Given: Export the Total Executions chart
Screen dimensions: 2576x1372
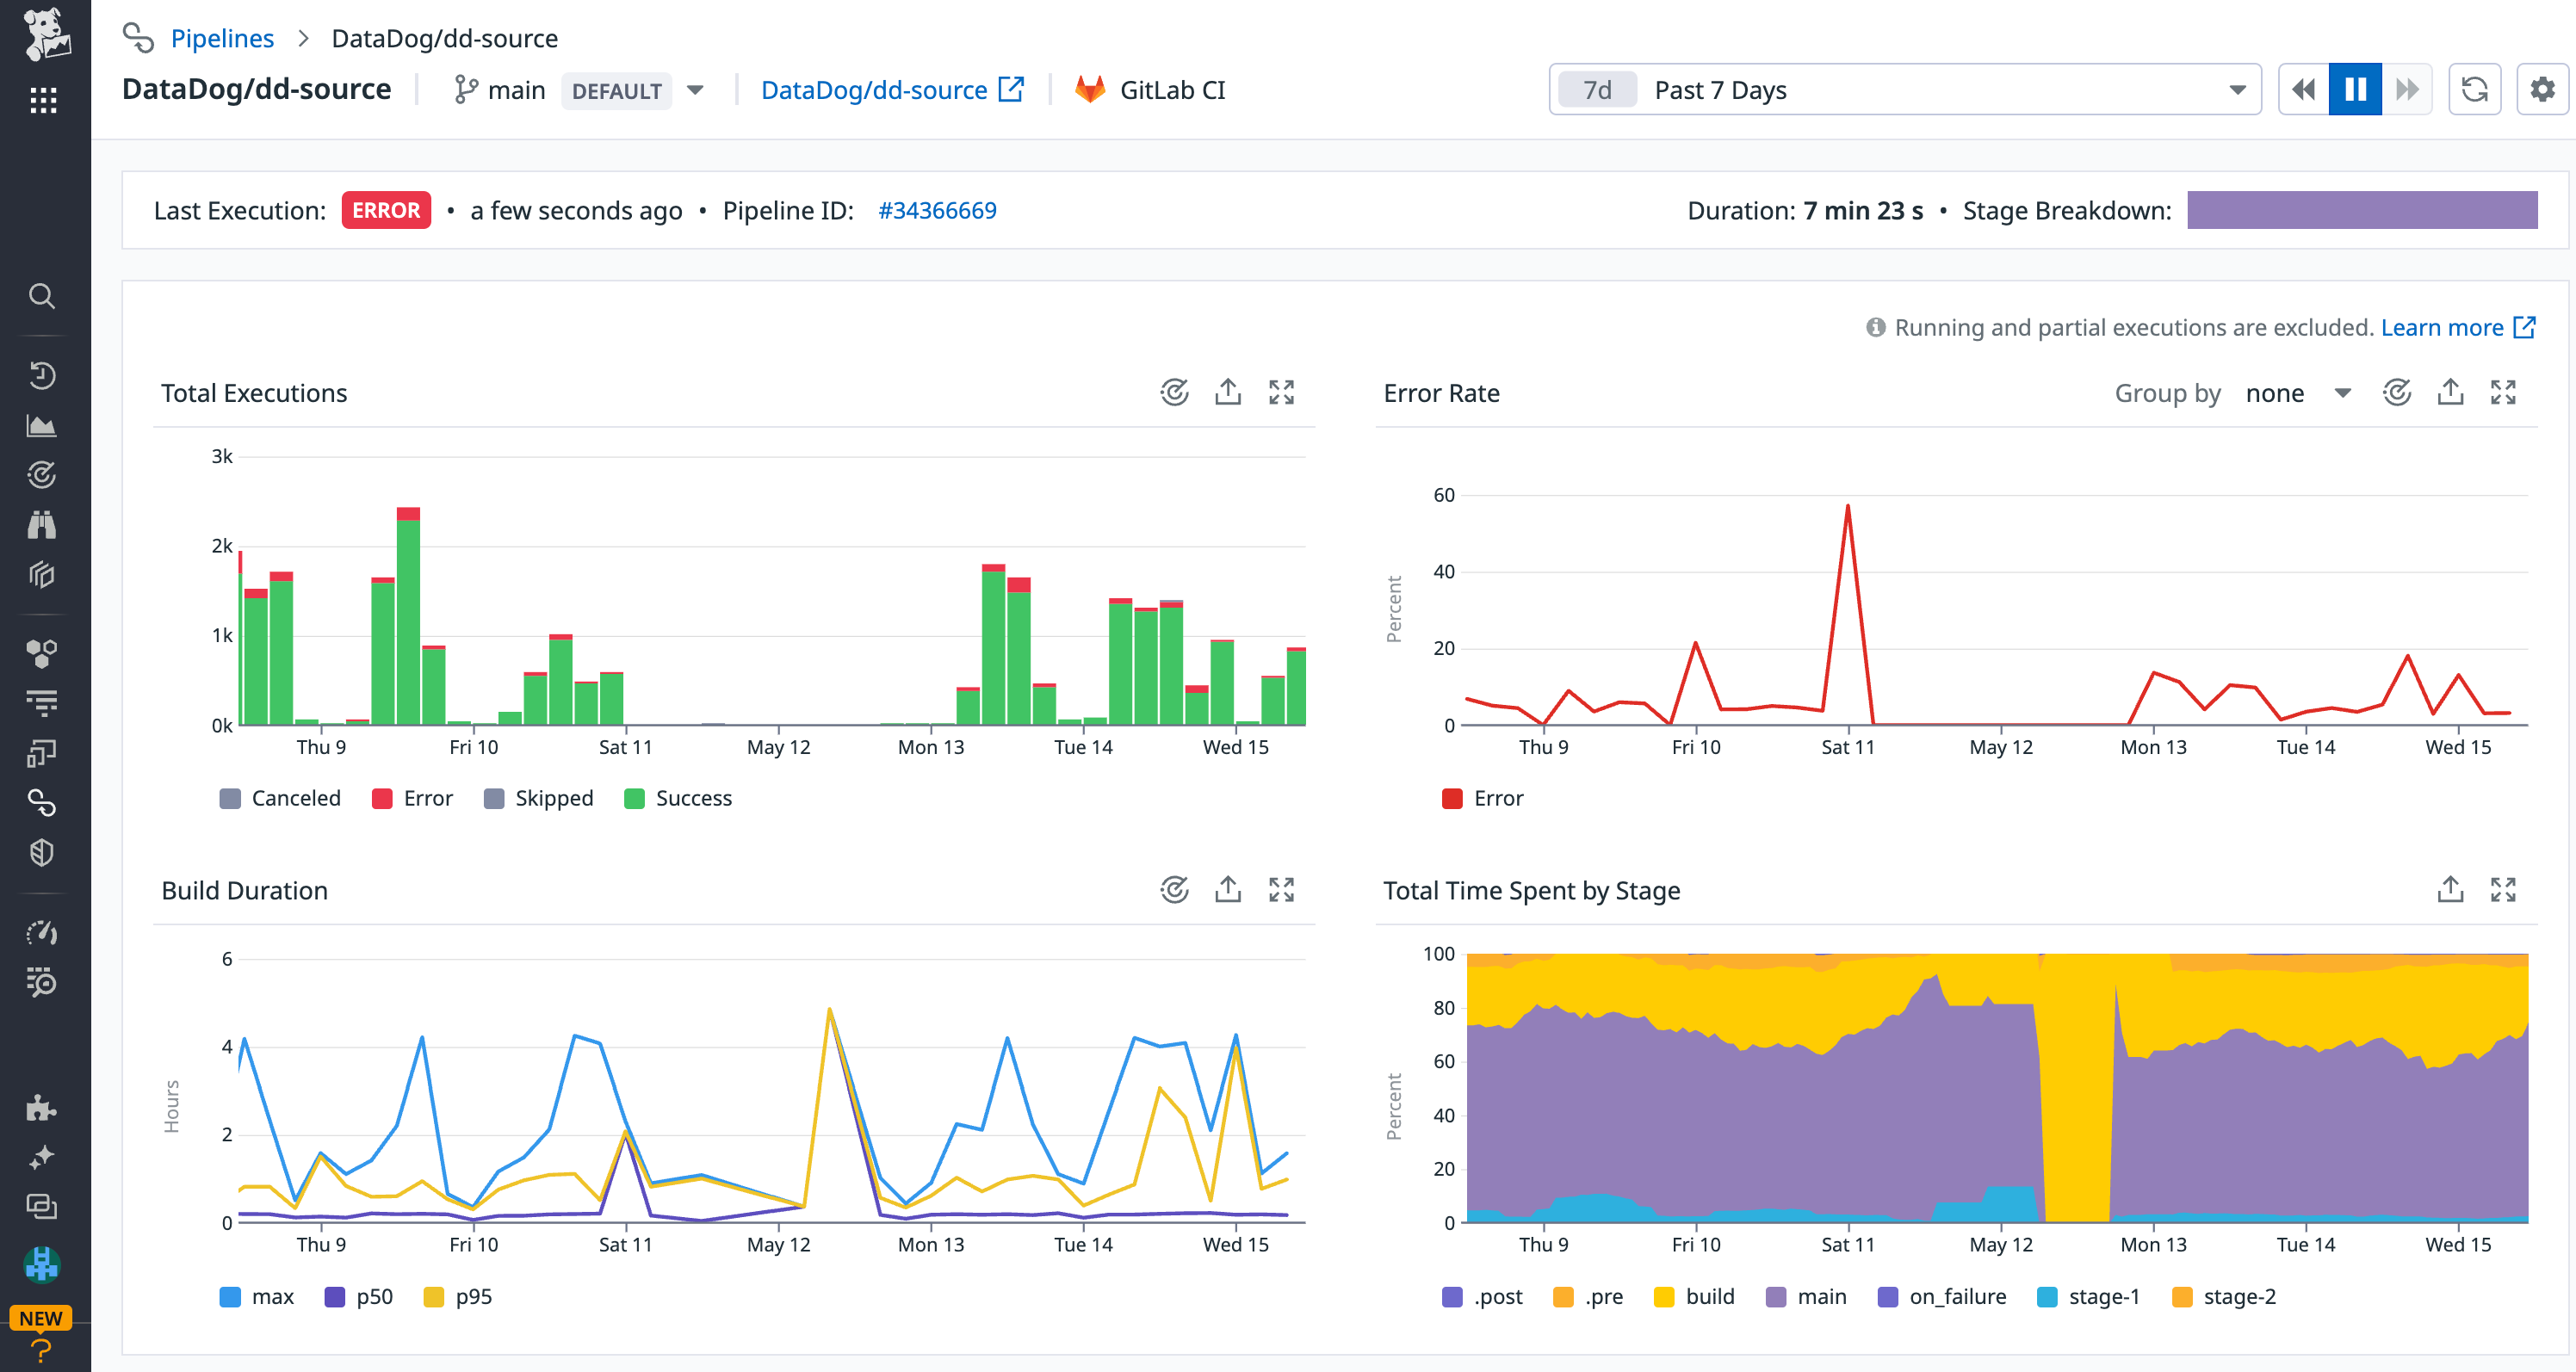Looking at the screenshot, I should [x=1228, y=392].
